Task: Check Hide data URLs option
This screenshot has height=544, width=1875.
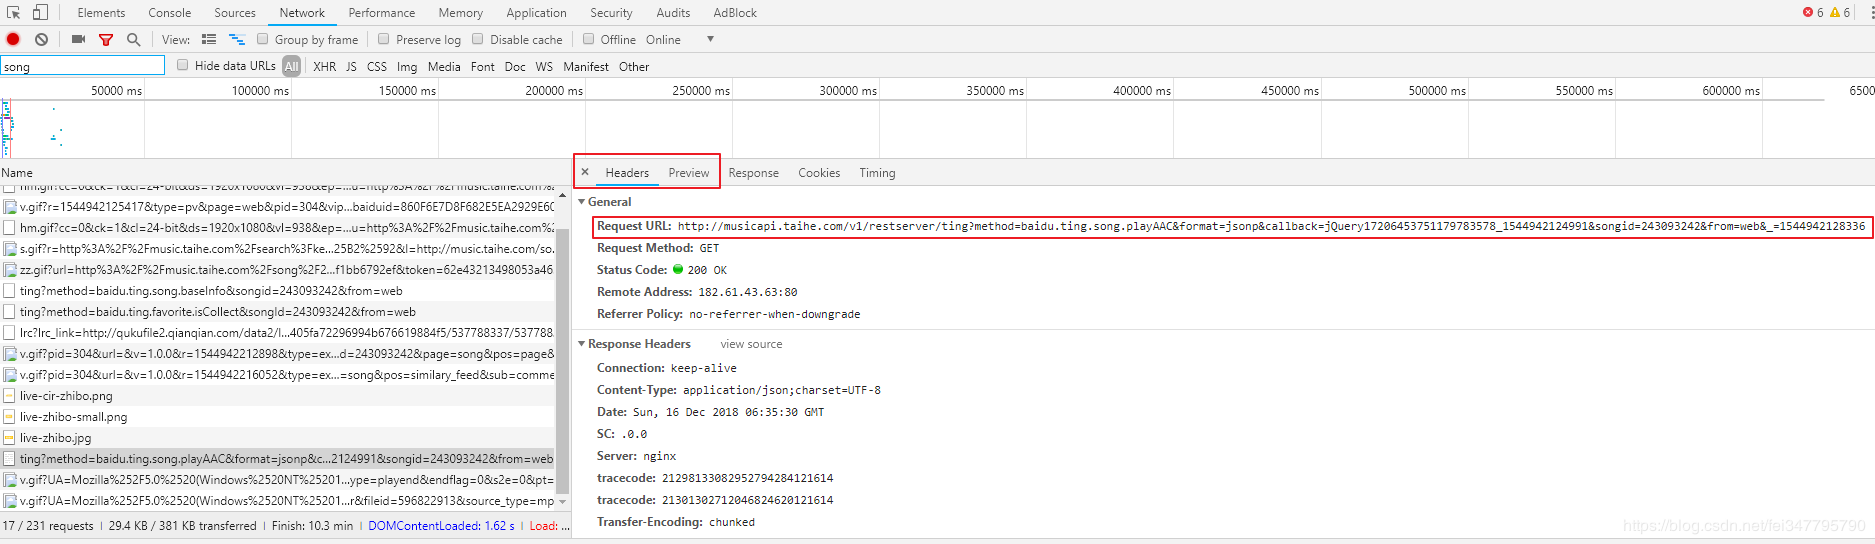Action: [x=182, y=65]
